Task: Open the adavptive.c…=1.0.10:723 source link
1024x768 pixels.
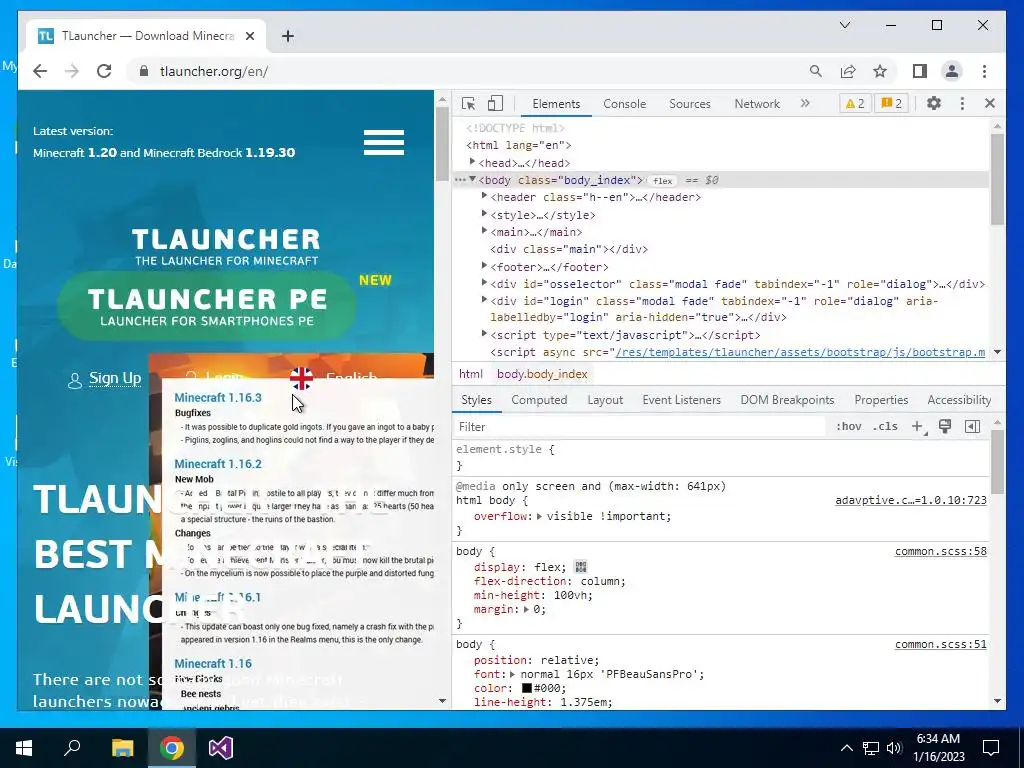Action: [x=911, y=500]
